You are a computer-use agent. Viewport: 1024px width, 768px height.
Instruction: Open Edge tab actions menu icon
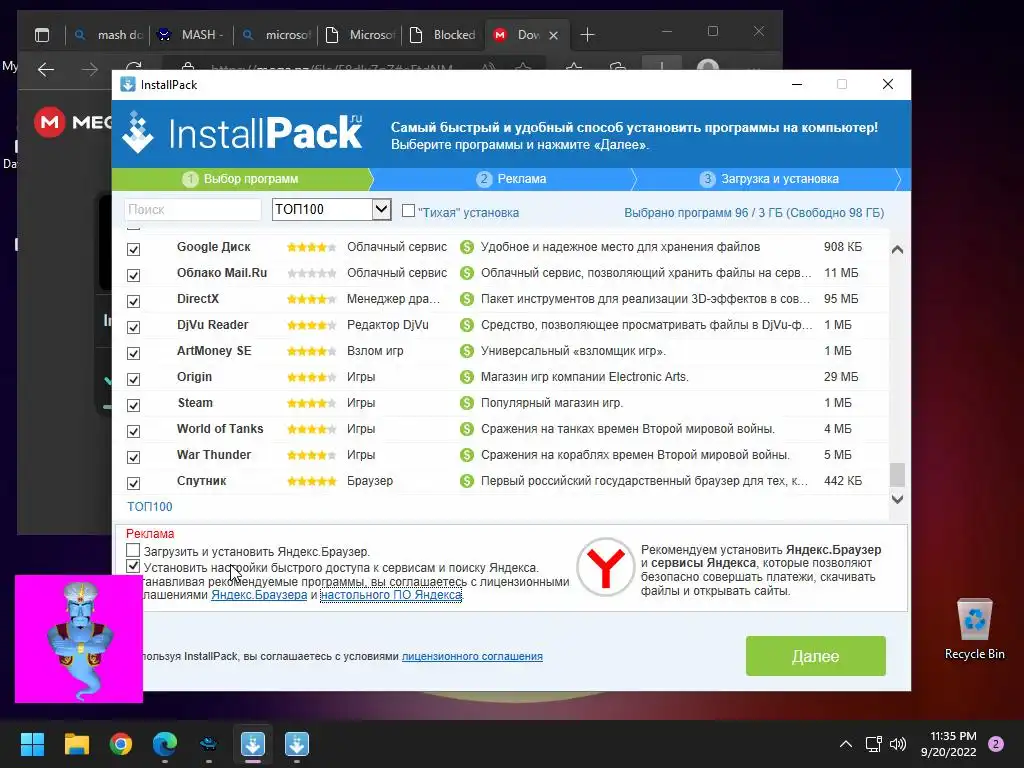point(42,35)
